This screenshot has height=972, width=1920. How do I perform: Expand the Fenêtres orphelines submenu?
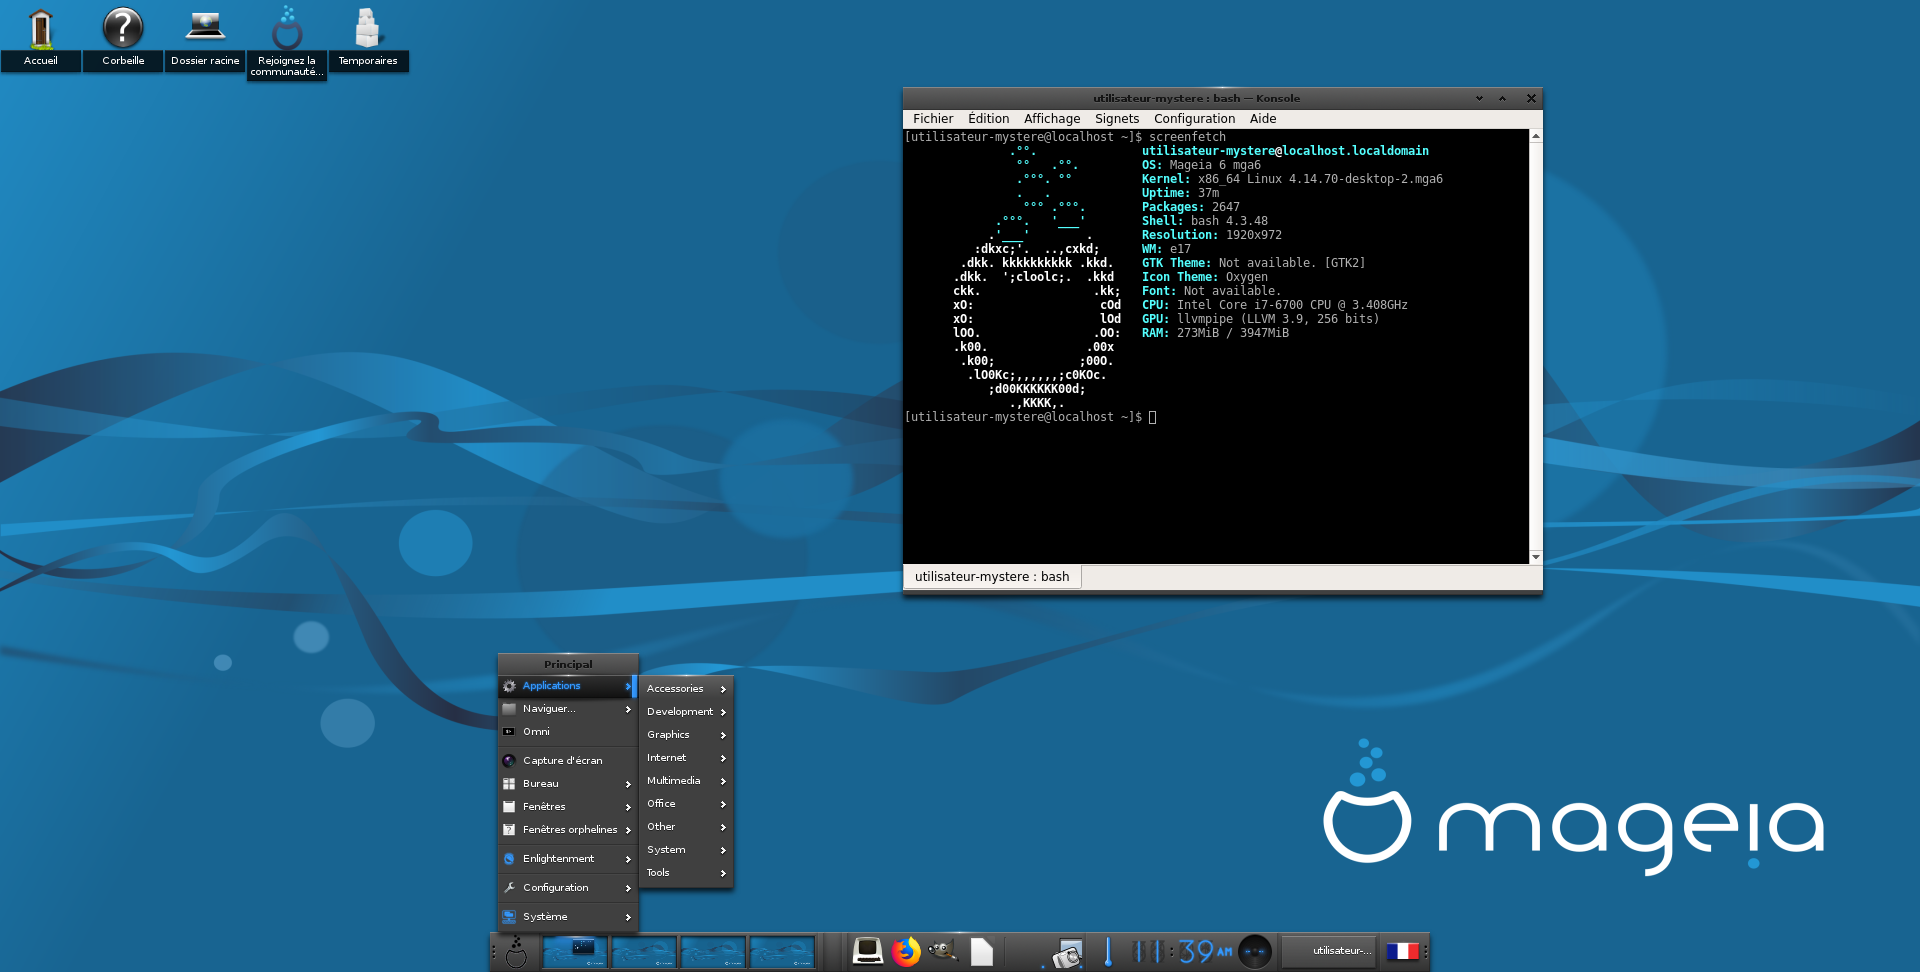tap(567, 830)
